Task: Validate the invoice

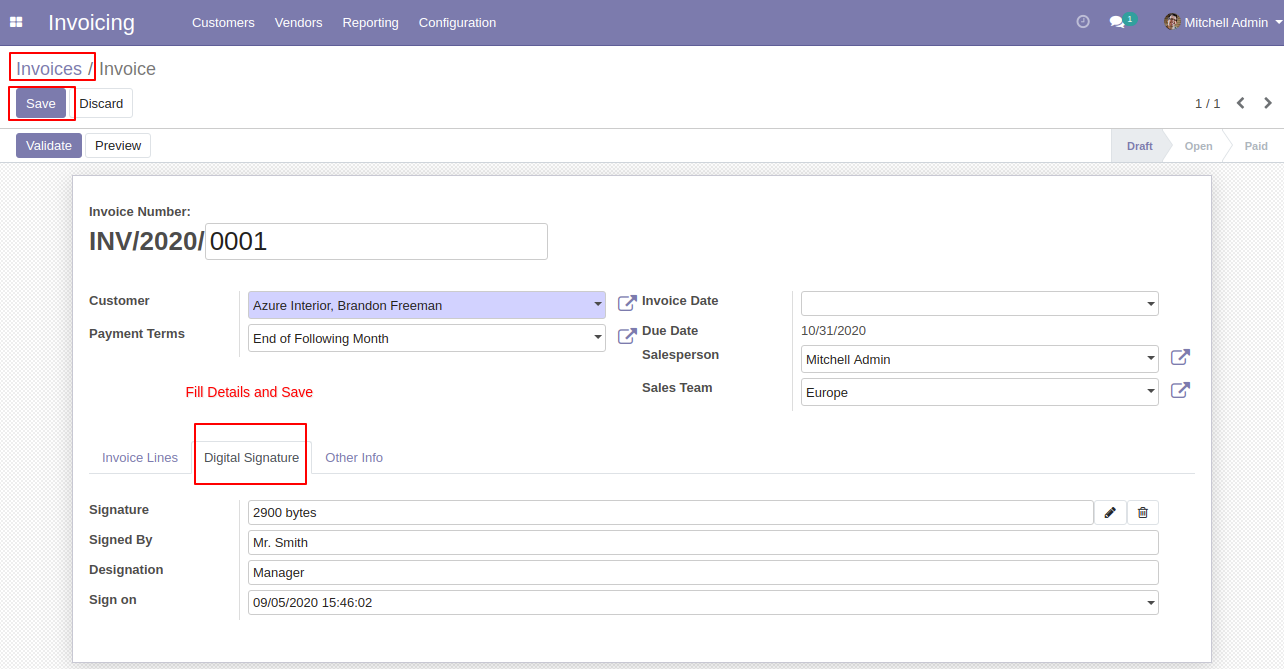Action: (x=49, y=145)
